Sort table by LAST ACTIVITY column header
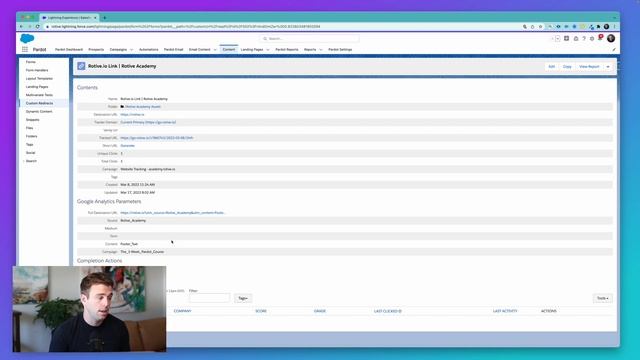Screen dimensions: 640x360 [x=505, y=311]
